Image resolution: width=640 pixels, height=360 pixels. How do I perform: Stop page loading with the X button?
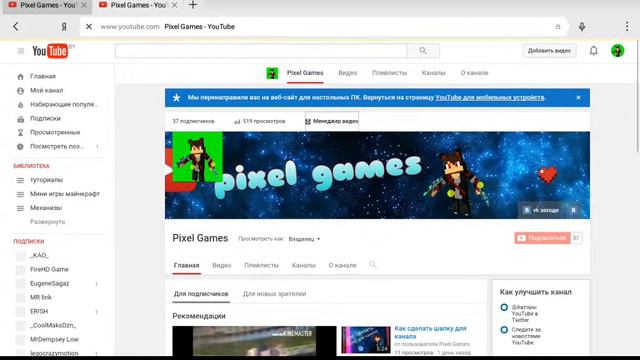[x=89, y=27]
